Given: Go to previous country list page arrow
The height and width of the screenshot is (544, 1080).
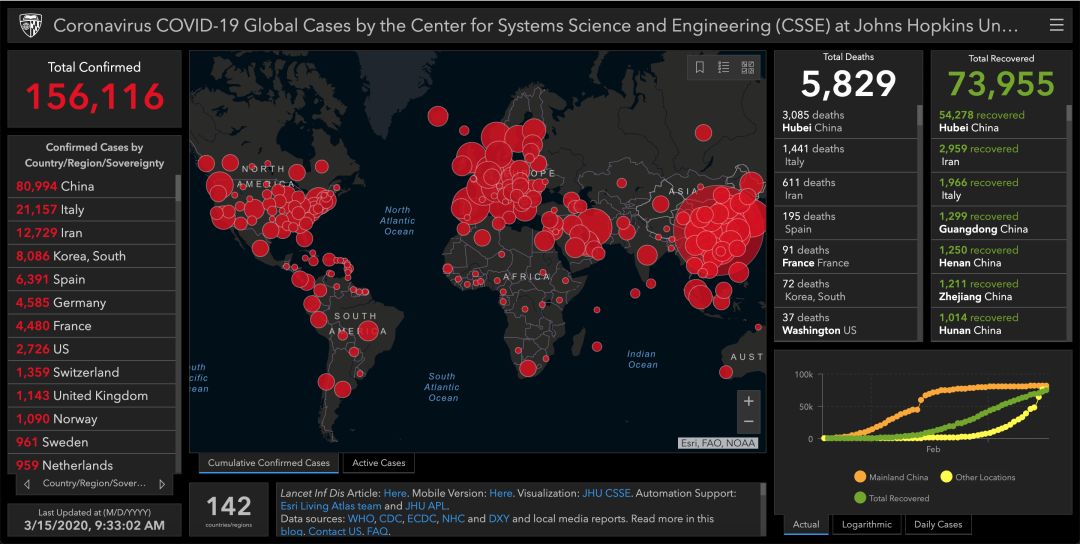Looking at the screenshot, I should tap(27, 484).
